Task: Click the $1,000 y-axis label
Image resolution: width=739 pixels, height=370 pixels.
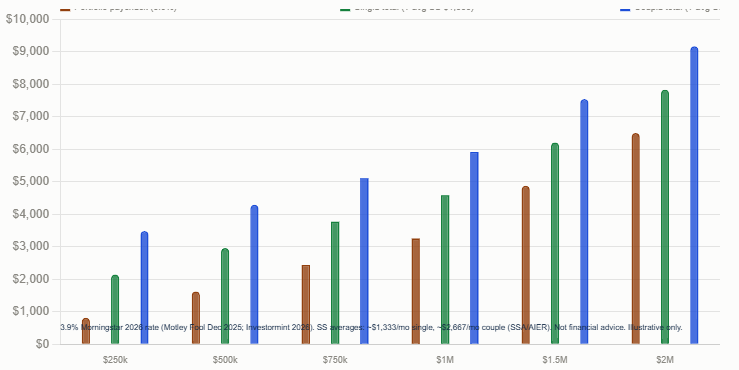Action: pyautogui.click(x=31, y=312)
